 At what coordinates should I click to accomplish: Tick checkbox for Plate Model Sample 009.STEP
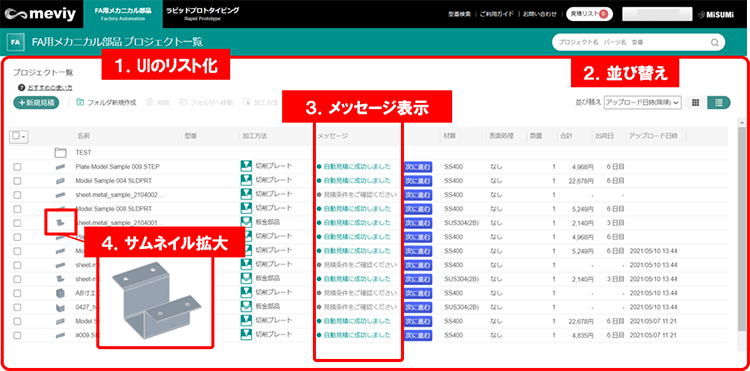[x=17, y=167]
